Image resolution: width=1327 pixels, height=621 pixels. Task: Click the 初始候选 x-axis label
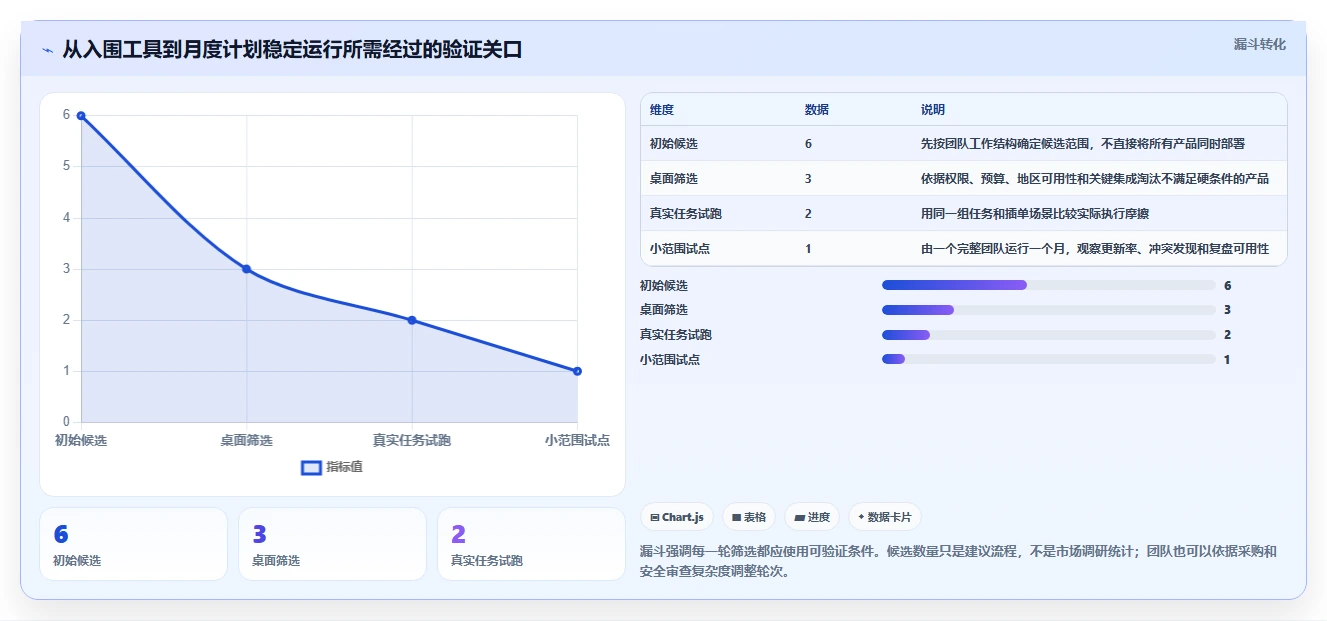(81, 440)
